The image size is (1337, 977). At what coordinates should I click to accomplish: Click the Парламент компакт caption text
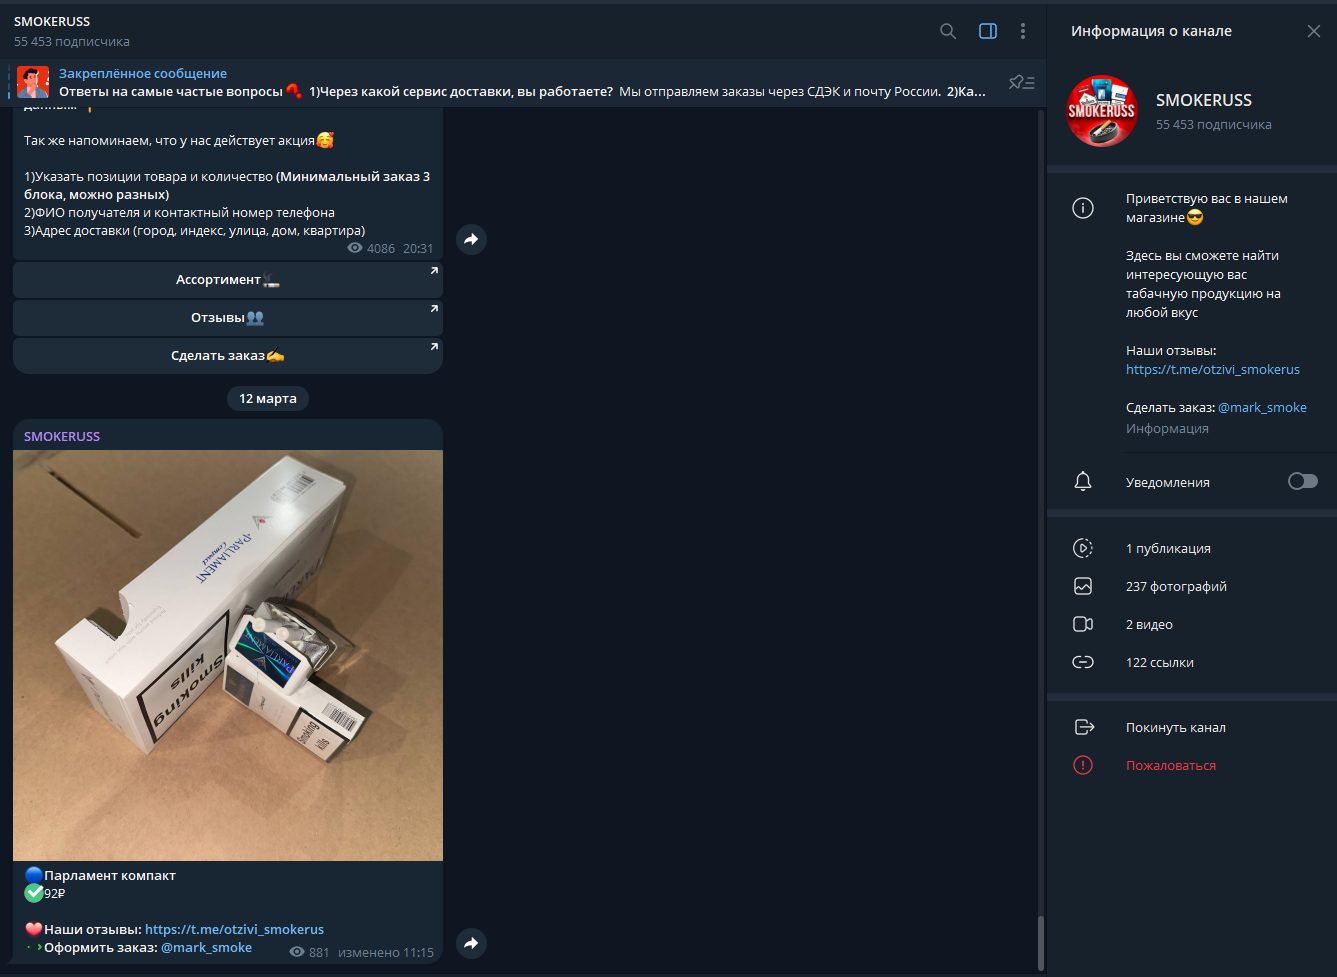pos(110,875)
